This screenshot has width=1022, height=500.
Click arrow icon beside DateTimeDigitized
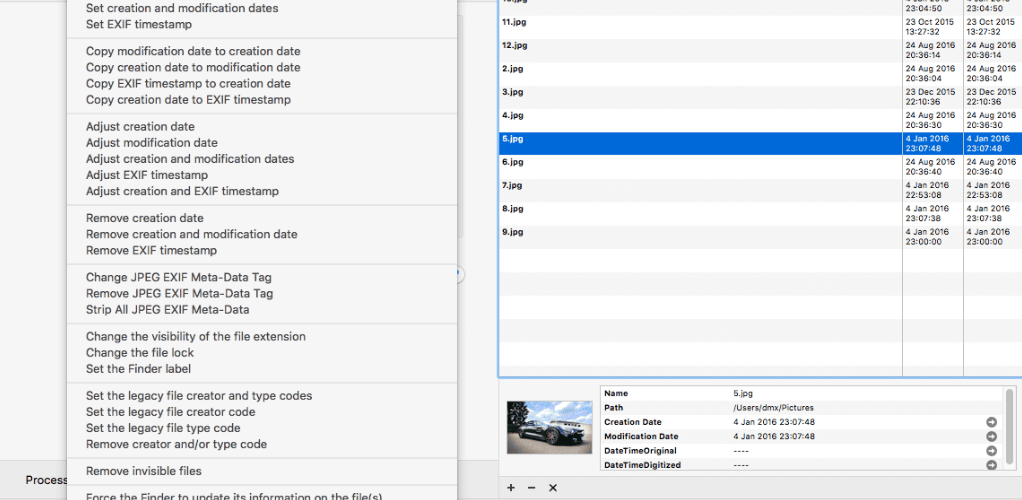coord(991,465)
